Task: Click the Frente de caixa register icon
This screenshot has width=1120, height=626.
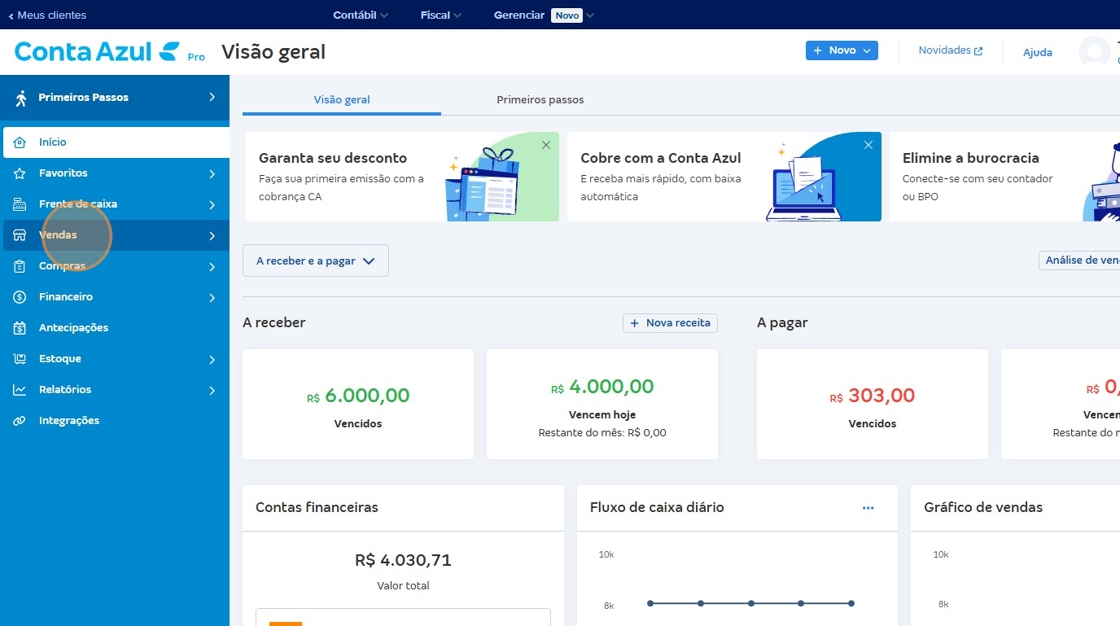Action: [19, 204]
